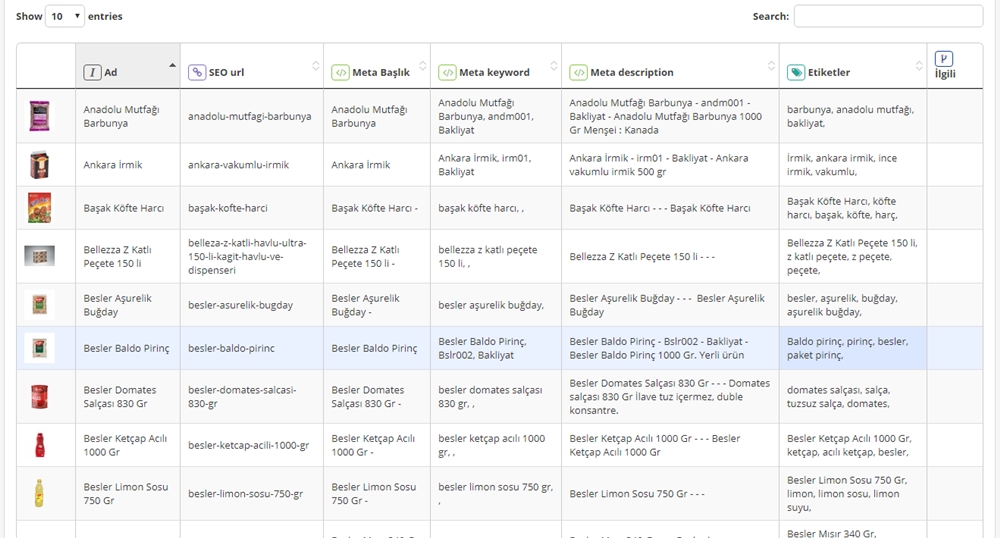Click the Etiketler tag icon
This screenshot has height=538, width=1000.
(x=796, y=72)
